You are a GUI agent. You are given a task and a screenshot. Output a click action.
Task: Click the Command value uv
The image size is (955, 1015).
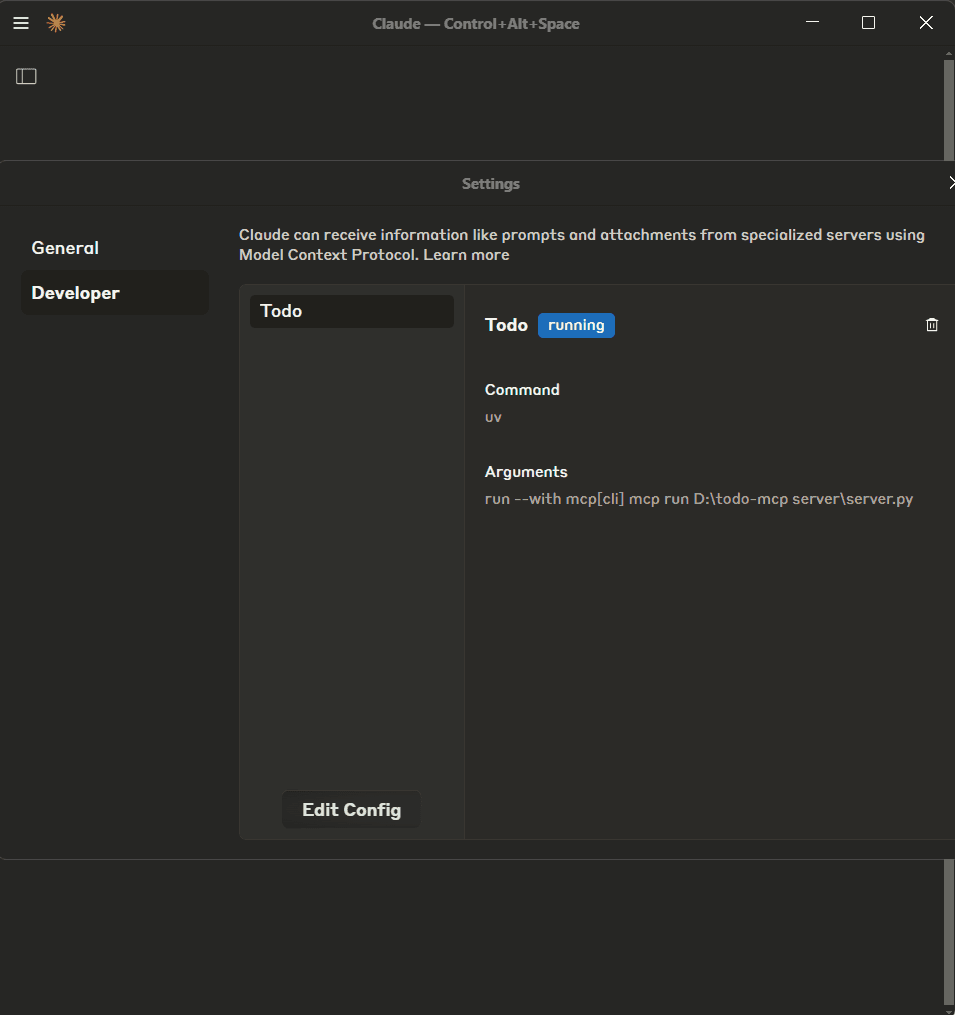click(493, 418)
